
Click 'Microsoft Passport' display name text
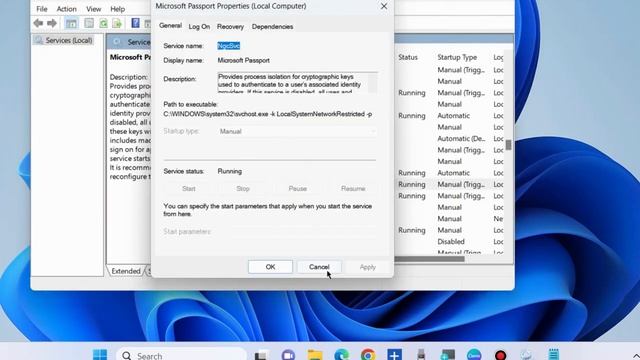pyautogui.click(x=243, y=60)
